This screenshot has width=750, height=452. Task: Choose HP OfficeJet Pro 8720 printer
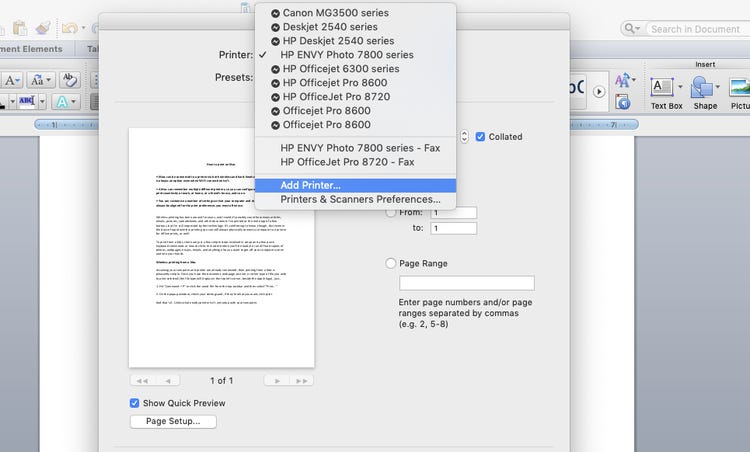(x=355, y=96)
